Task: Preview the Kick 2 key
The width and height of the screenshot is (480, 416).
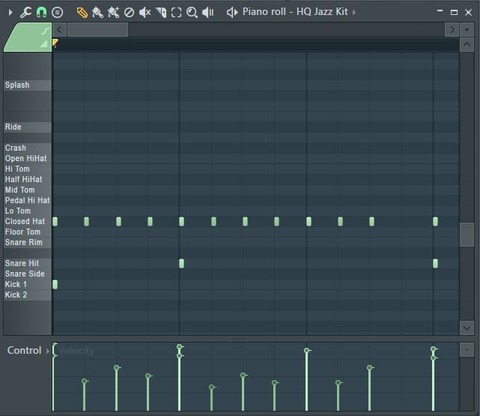Action: 28,295
